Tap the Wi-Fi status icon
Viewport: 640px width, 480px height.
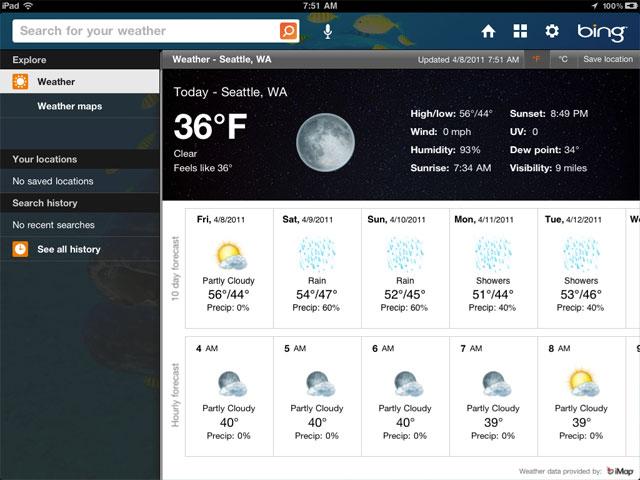pos(28,6)
